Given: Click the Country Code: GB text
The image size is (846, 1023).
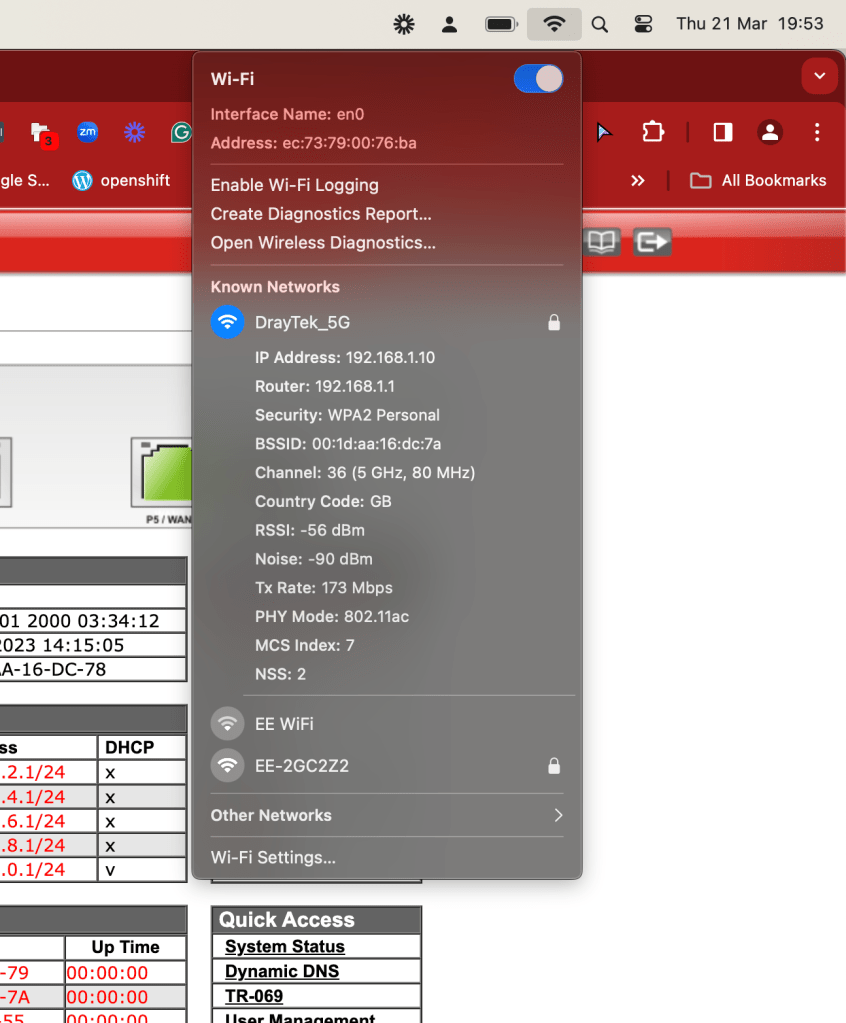Looking at the screenshot, I should click(323, 501).
